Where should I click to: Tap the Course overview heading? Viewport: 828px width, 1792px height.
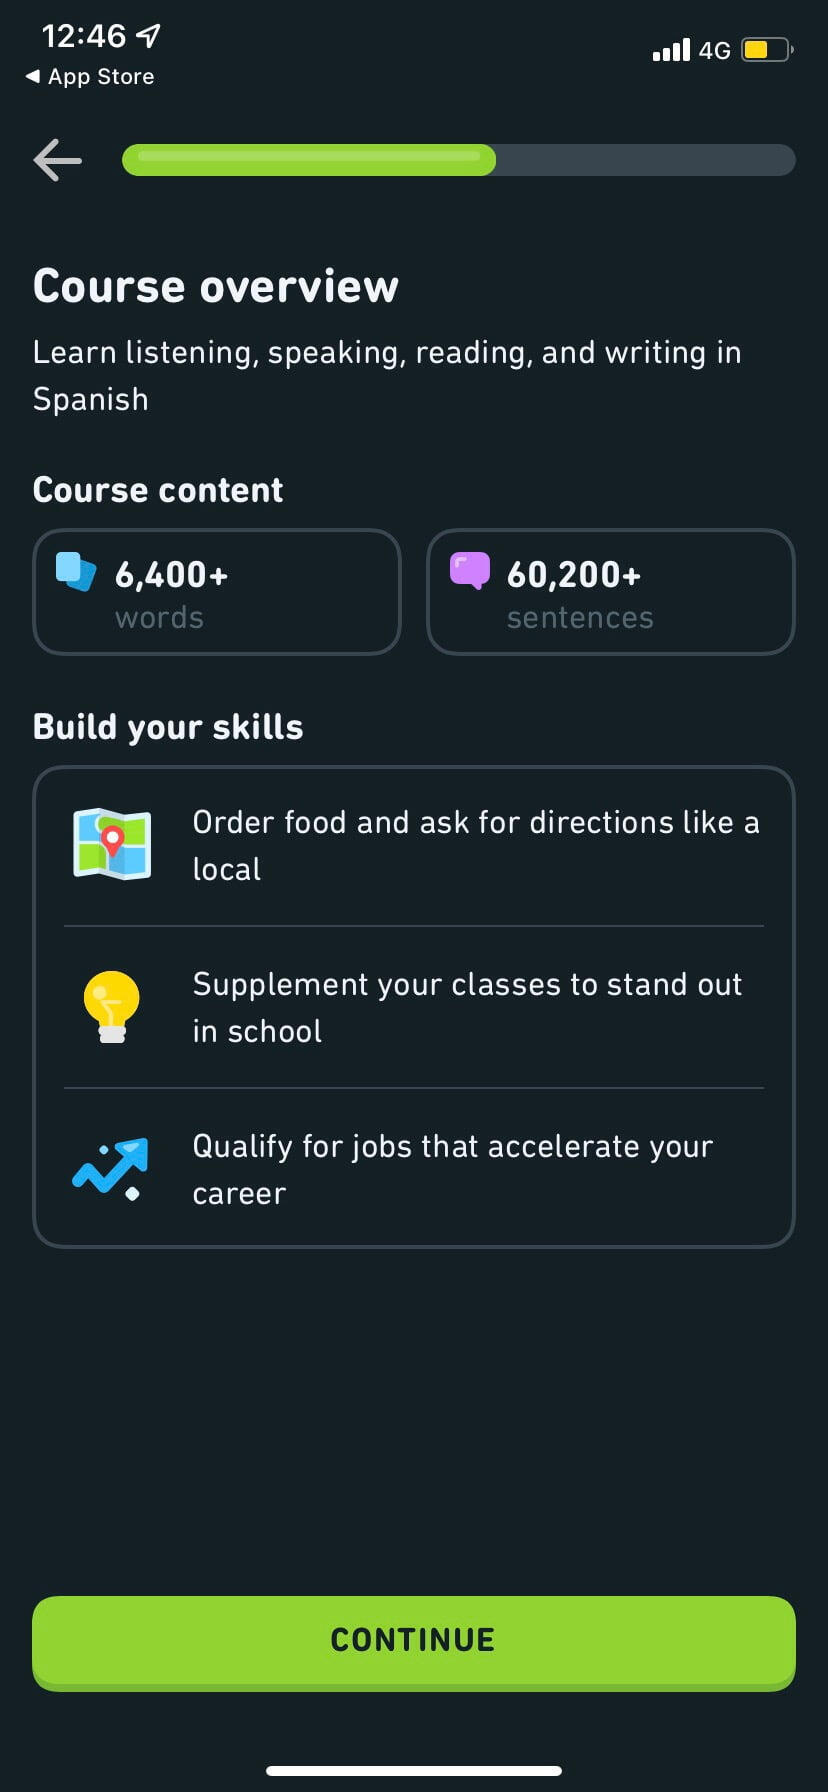pyautogui.click(x=216, y=286)
